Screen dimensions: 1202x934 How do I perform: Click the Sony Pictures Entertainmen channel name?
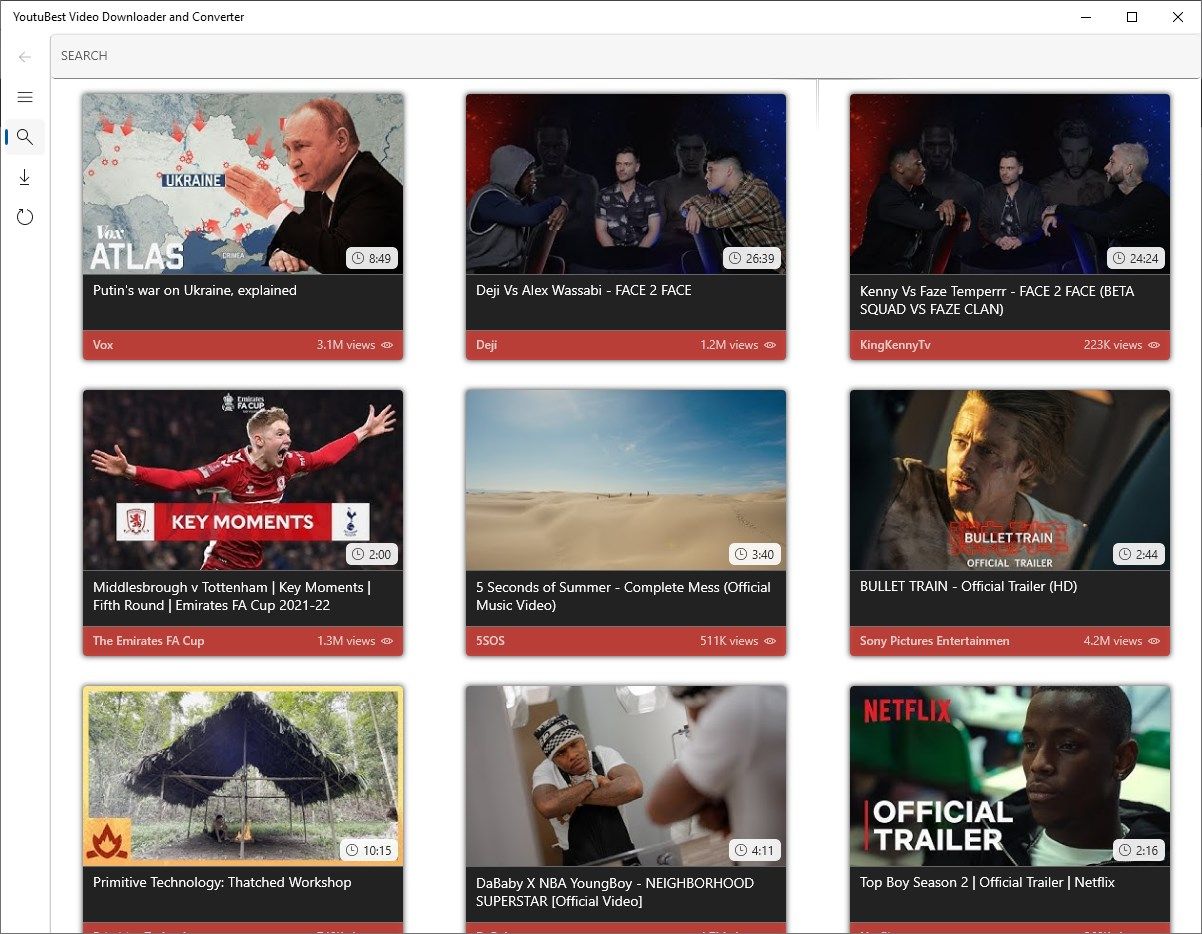(935, 641)
